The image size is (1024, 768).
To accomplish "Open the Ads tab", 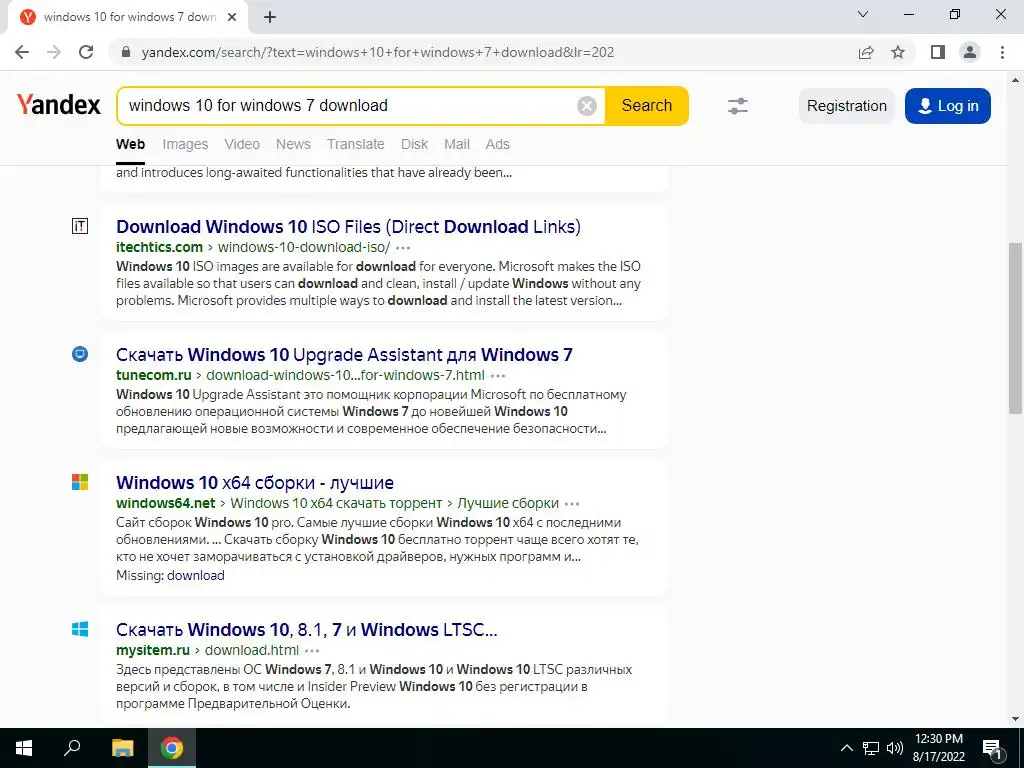I will [x=497, y=144].
